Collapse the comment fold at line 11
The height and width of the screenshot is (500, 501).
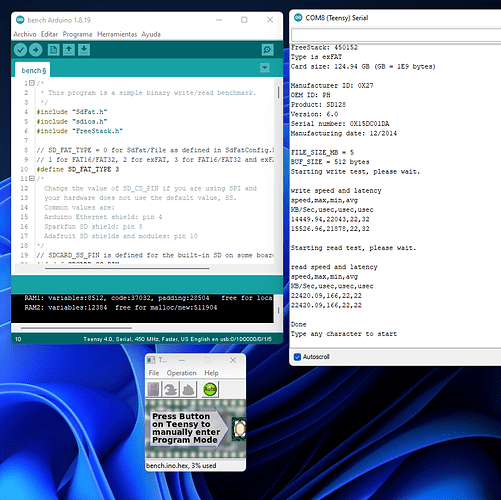pos(32,178)
